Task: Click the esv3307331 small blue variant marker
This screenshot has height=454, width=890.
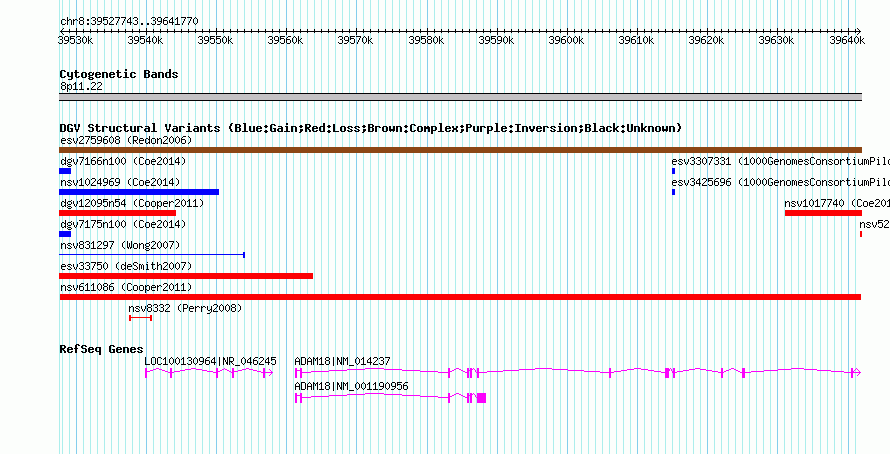Action: click(x=674, y=171)
